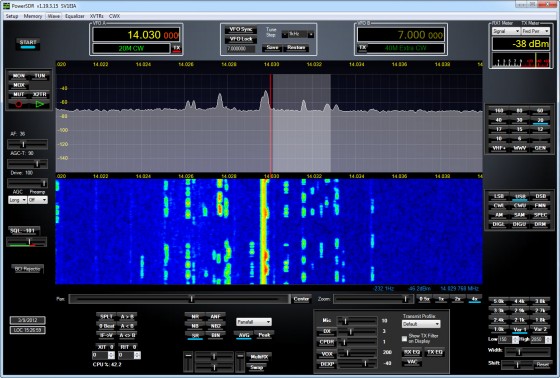Image resolution: width=560 pixels, height=378 pixels.
Task: Select the Var 2 filter button
Action: [x=540, y=329]
